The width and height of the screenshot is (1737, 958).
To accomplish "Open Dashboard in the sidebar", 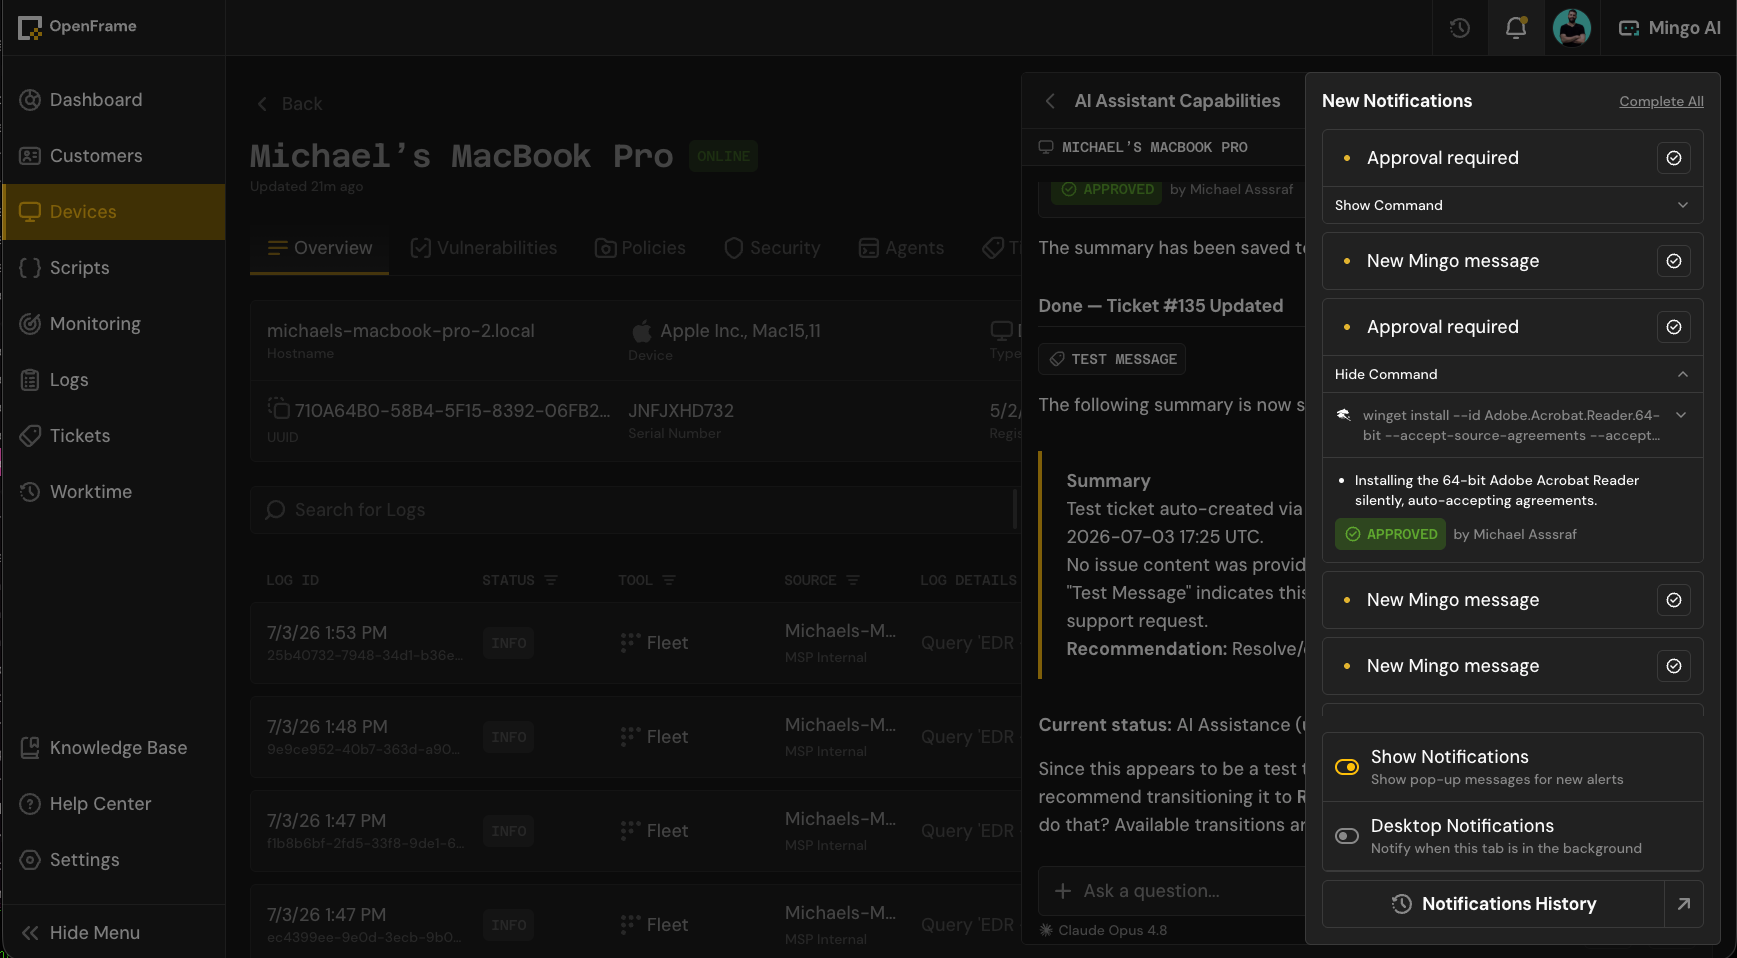I will [113, 100].
